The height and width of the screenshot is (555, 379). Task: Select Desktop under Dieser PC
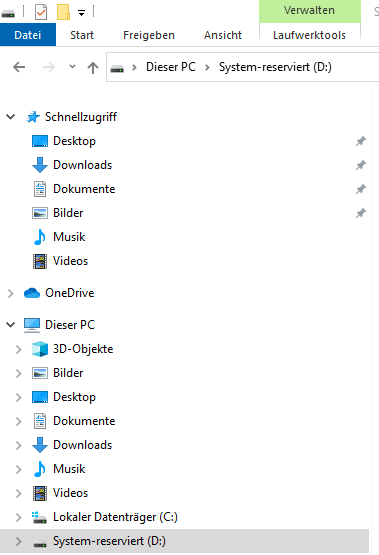[74, 397]
